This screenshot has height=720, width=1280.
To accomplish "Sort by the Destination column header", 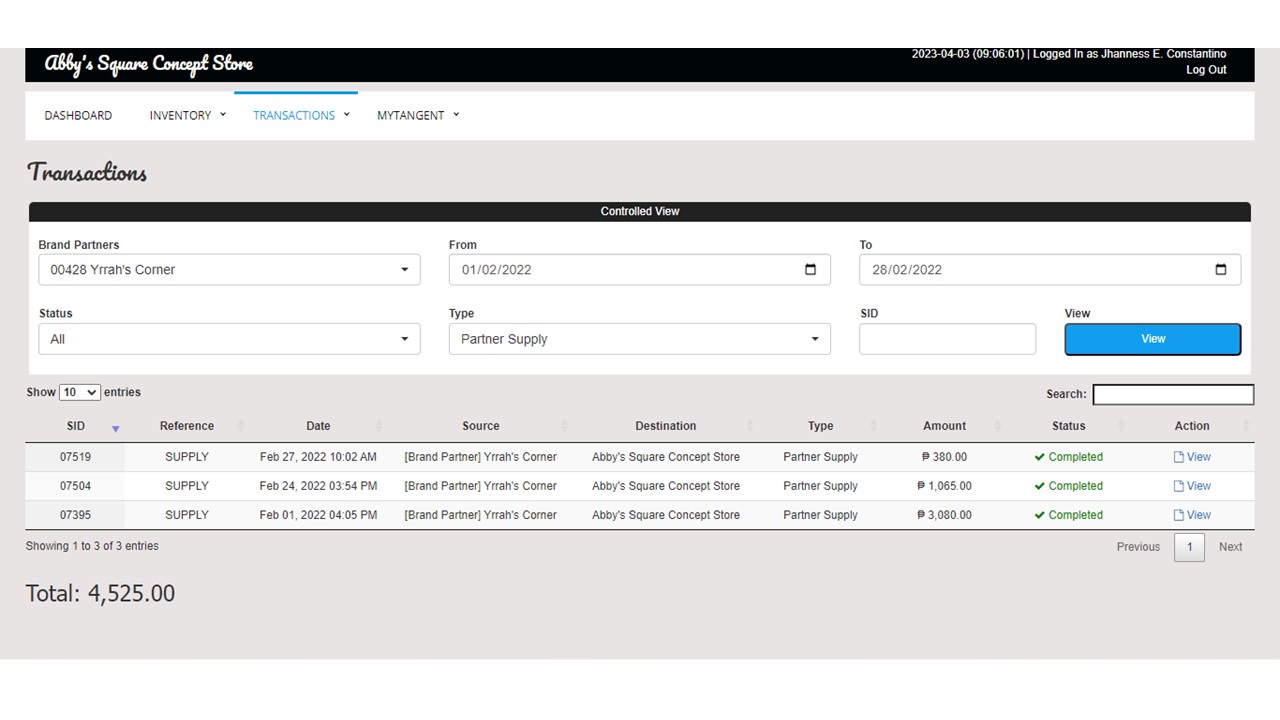I will pyautogui.click(x=666, y=426).
